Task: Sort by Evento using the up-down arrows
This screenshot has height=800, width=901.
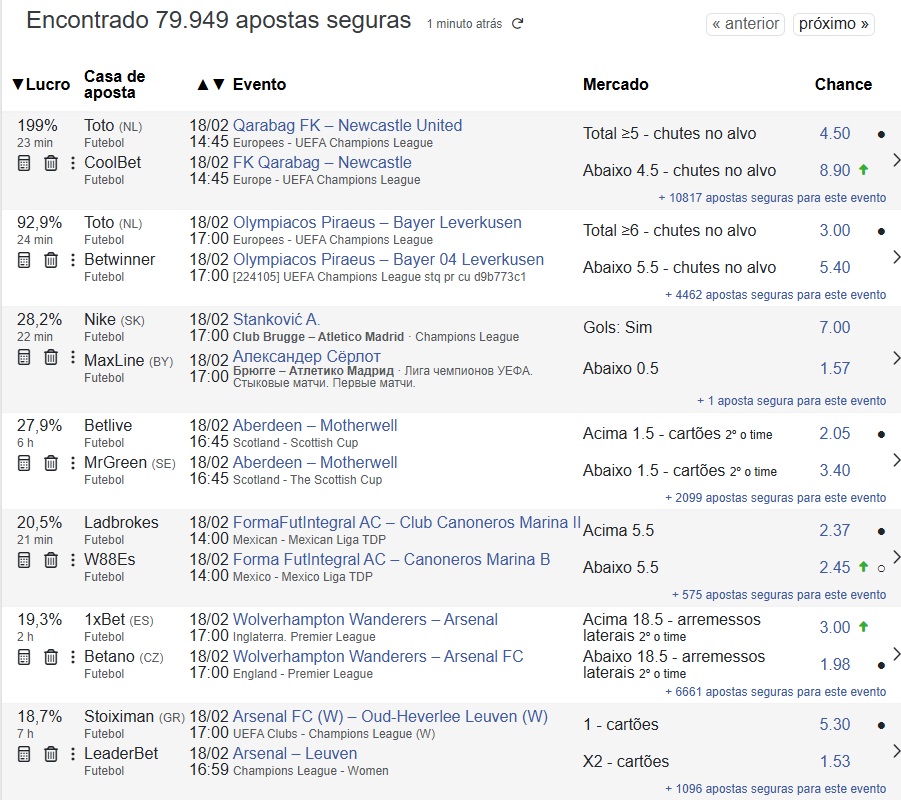Action: [x=210, y=84]
